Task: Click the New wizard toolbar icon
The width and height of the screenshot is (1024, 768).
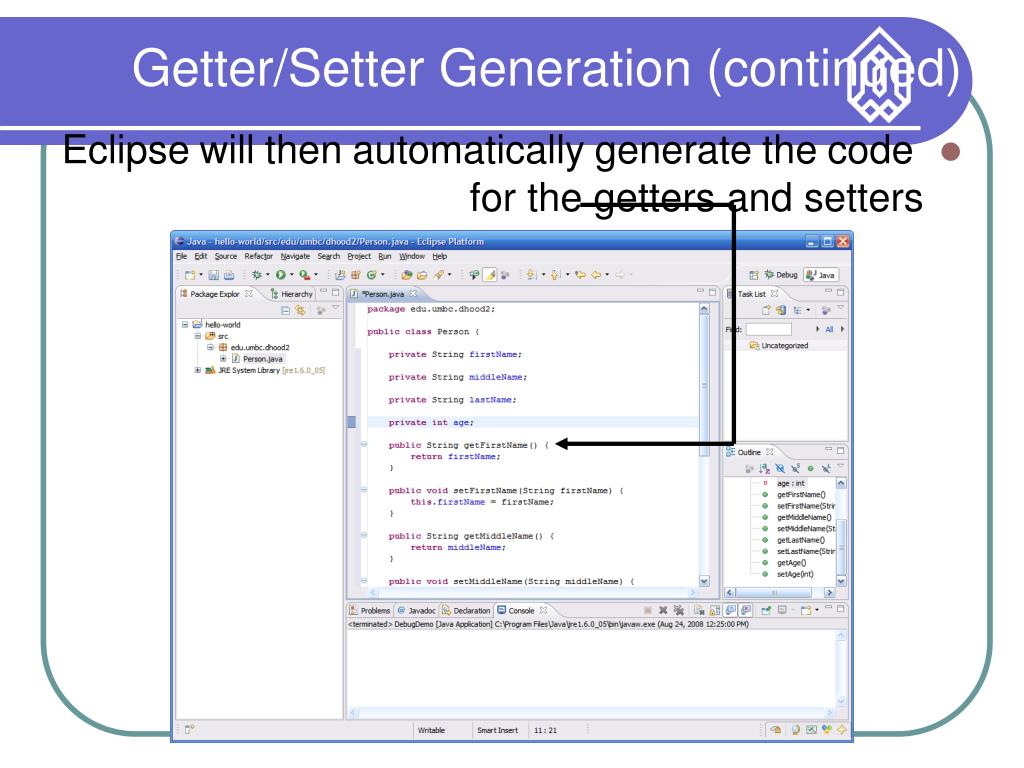Action: [190, 275]
